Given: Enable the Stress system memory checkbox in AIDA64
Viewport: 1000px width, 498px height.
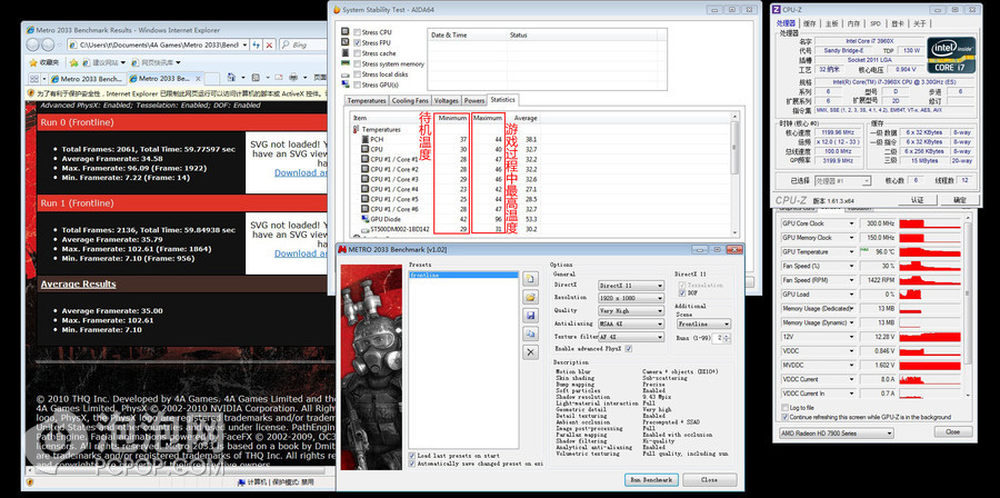Looking at the screenshot, I should [x=357, y=64].
